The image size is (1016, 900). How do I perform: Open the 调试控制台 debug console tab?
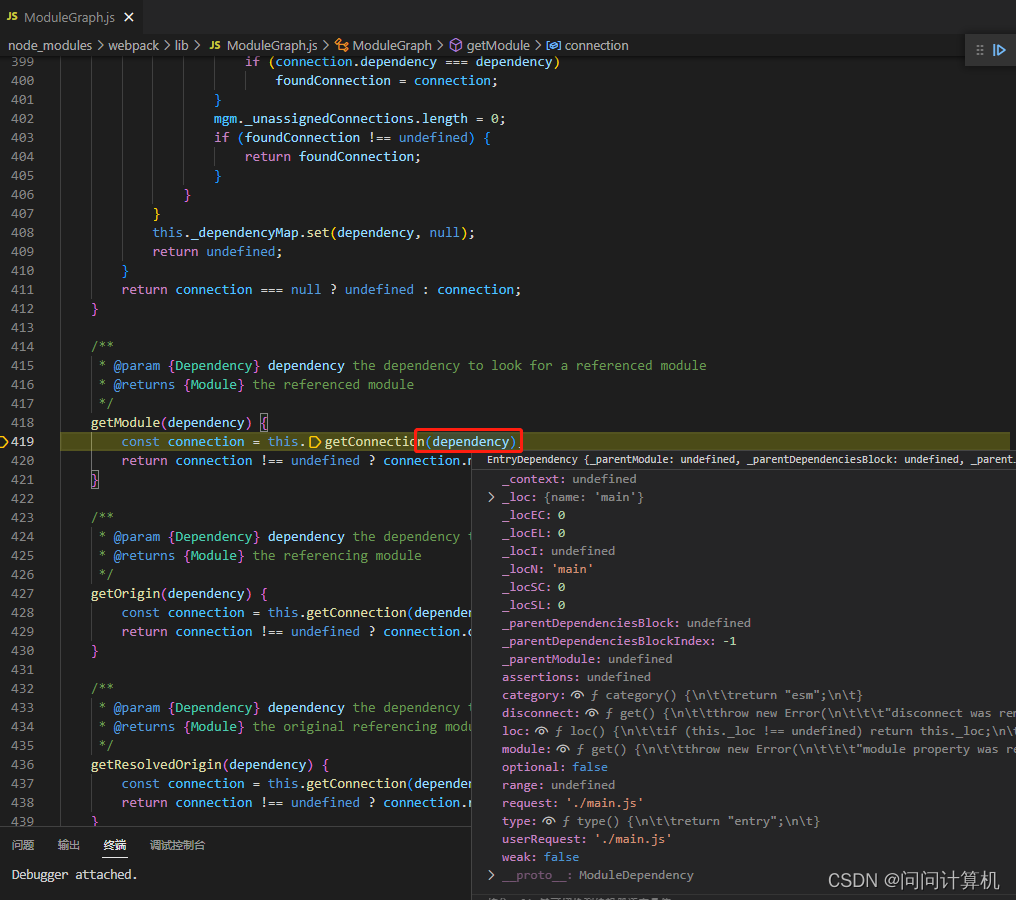coord(178,845)
